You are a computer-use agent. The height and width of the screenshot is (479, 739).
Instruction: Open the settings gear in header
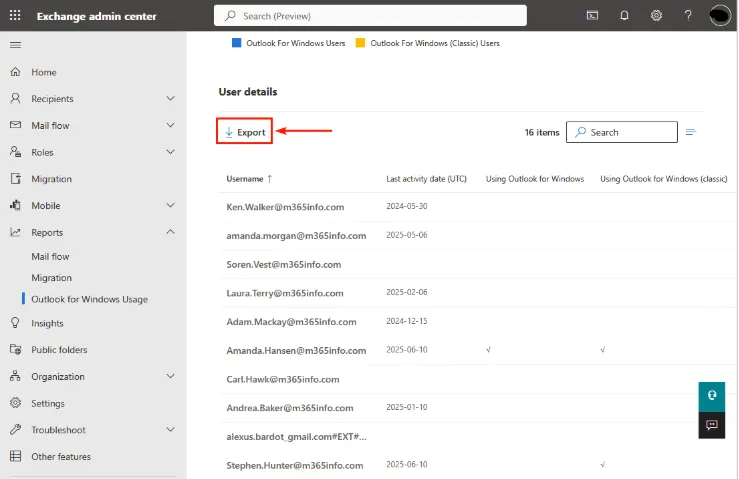[x=656, y=15]
